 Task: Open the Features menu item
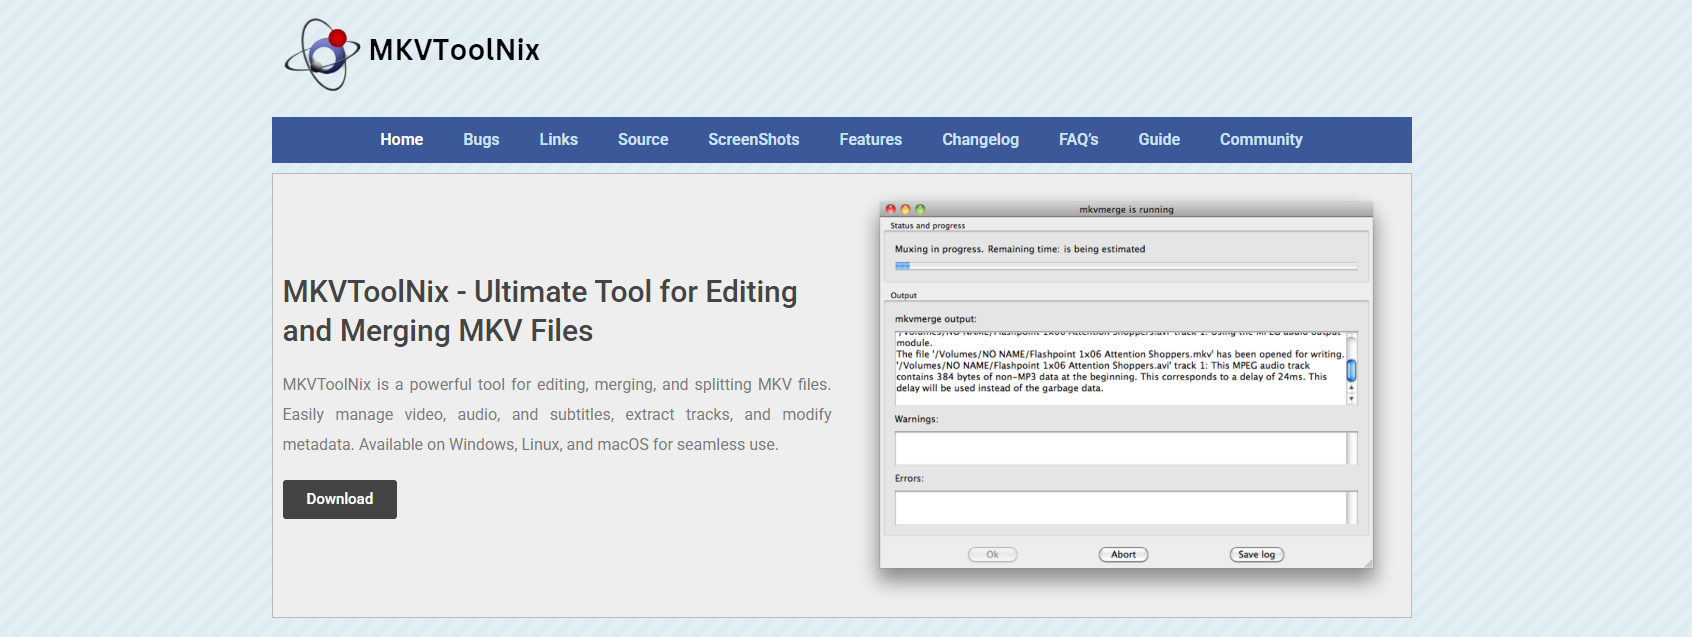click(870, 140)
